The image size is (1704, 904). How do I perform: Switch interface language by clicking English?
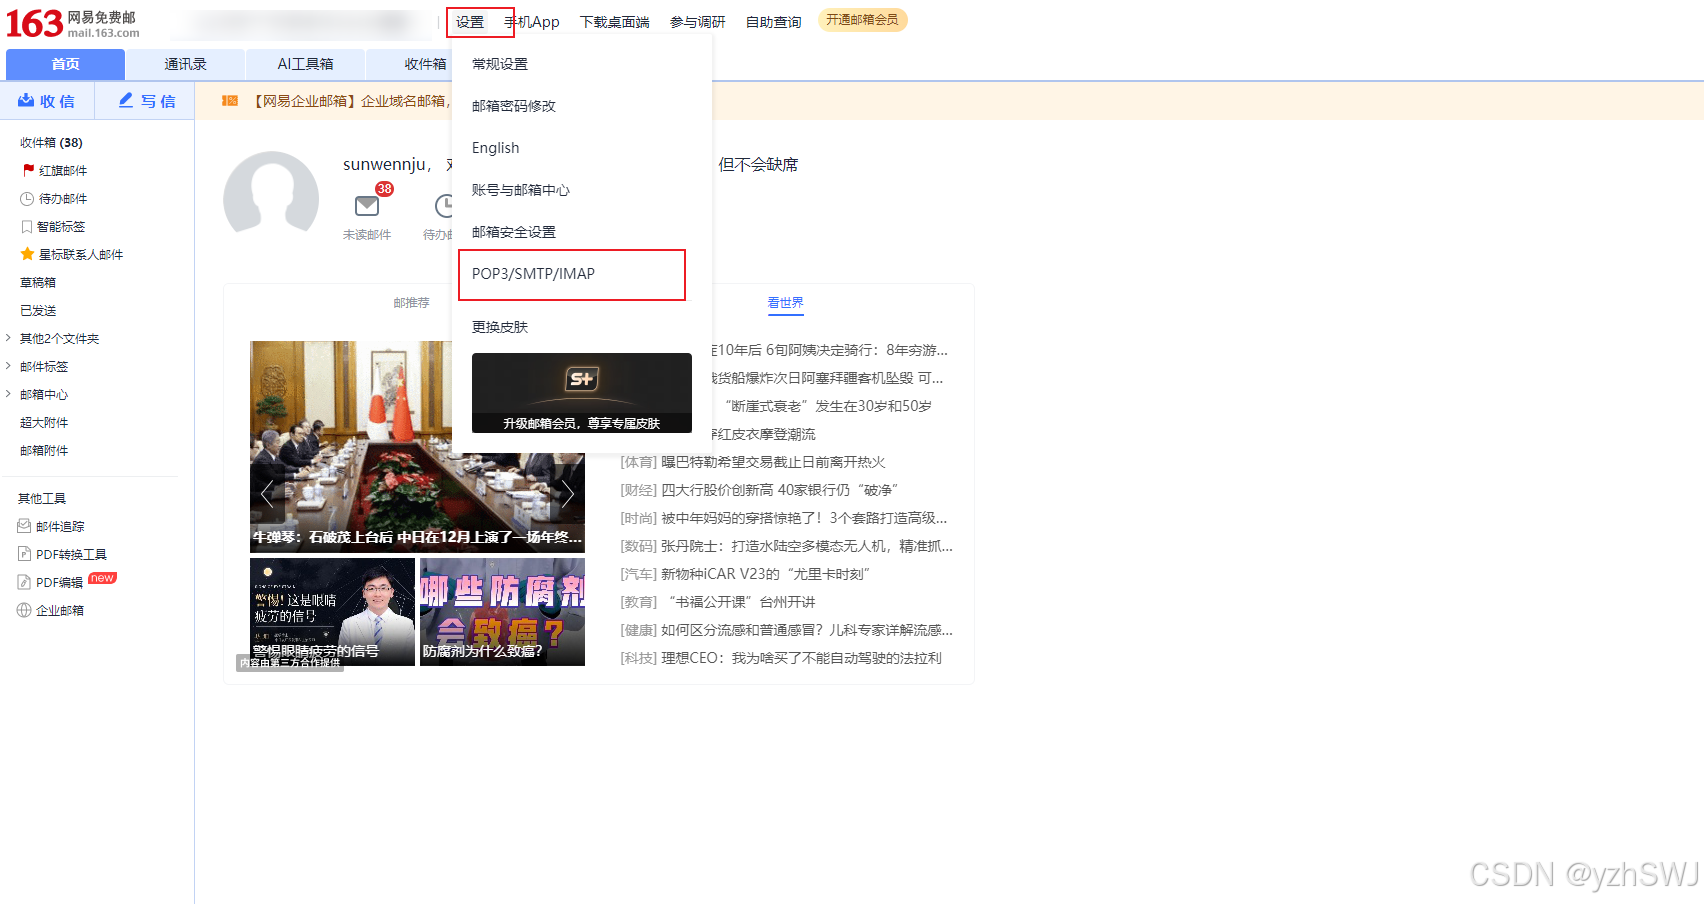pos(496,147)
